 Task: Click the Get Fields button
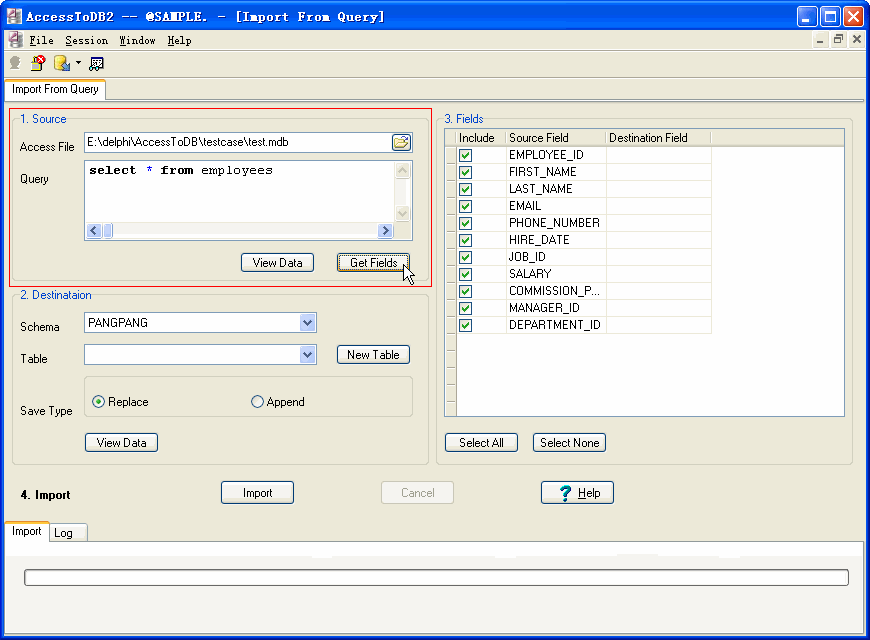(x=373, y=263)
